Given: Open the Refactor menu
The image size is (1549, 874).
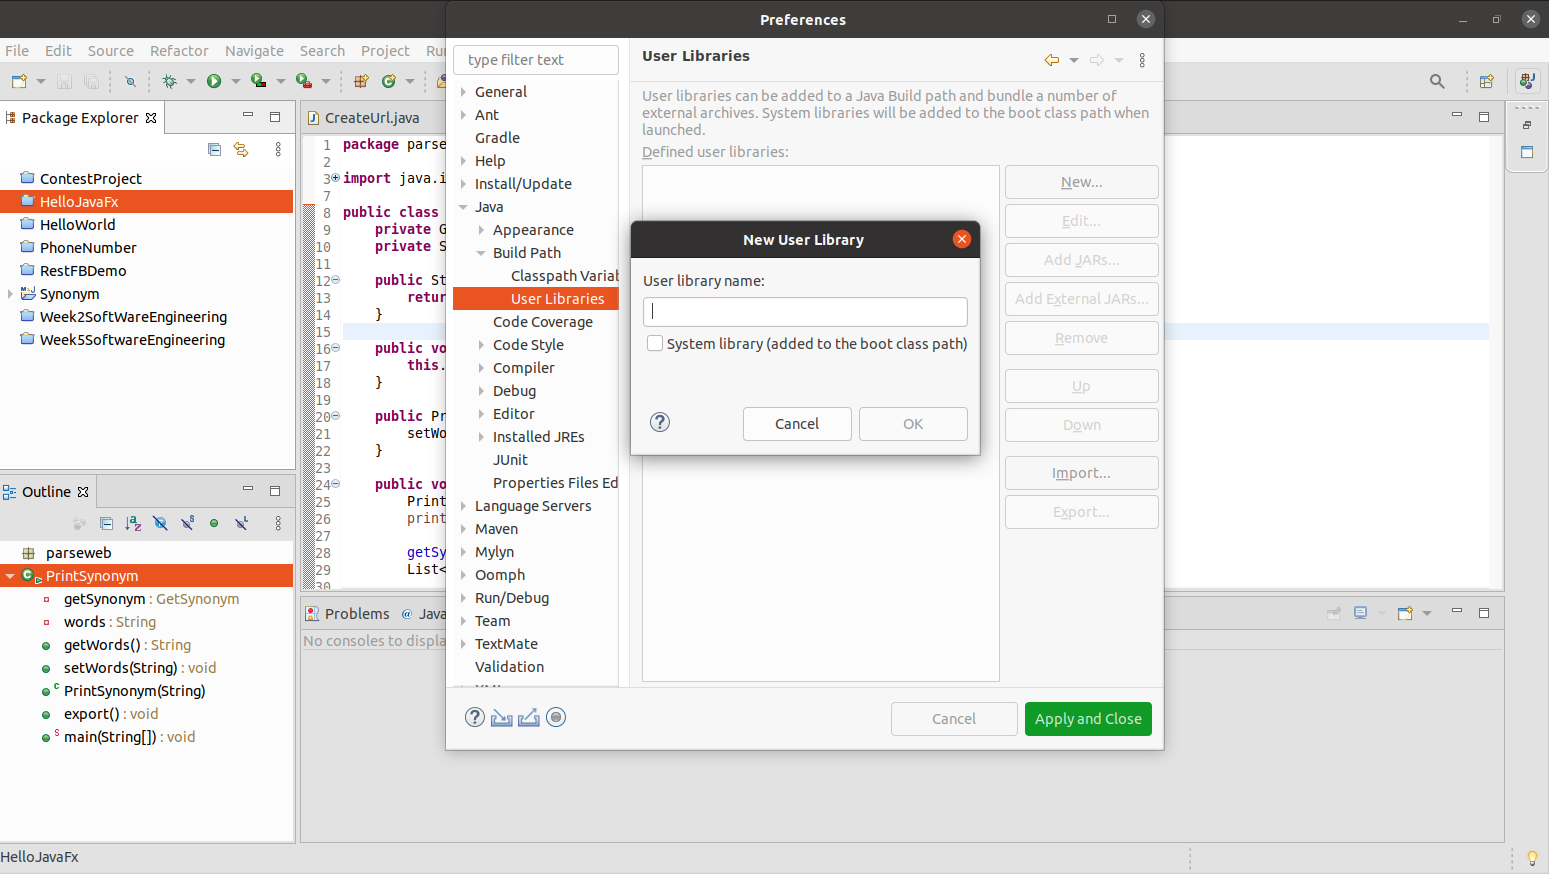Looking at the screenshot, I should coord(179,50).
